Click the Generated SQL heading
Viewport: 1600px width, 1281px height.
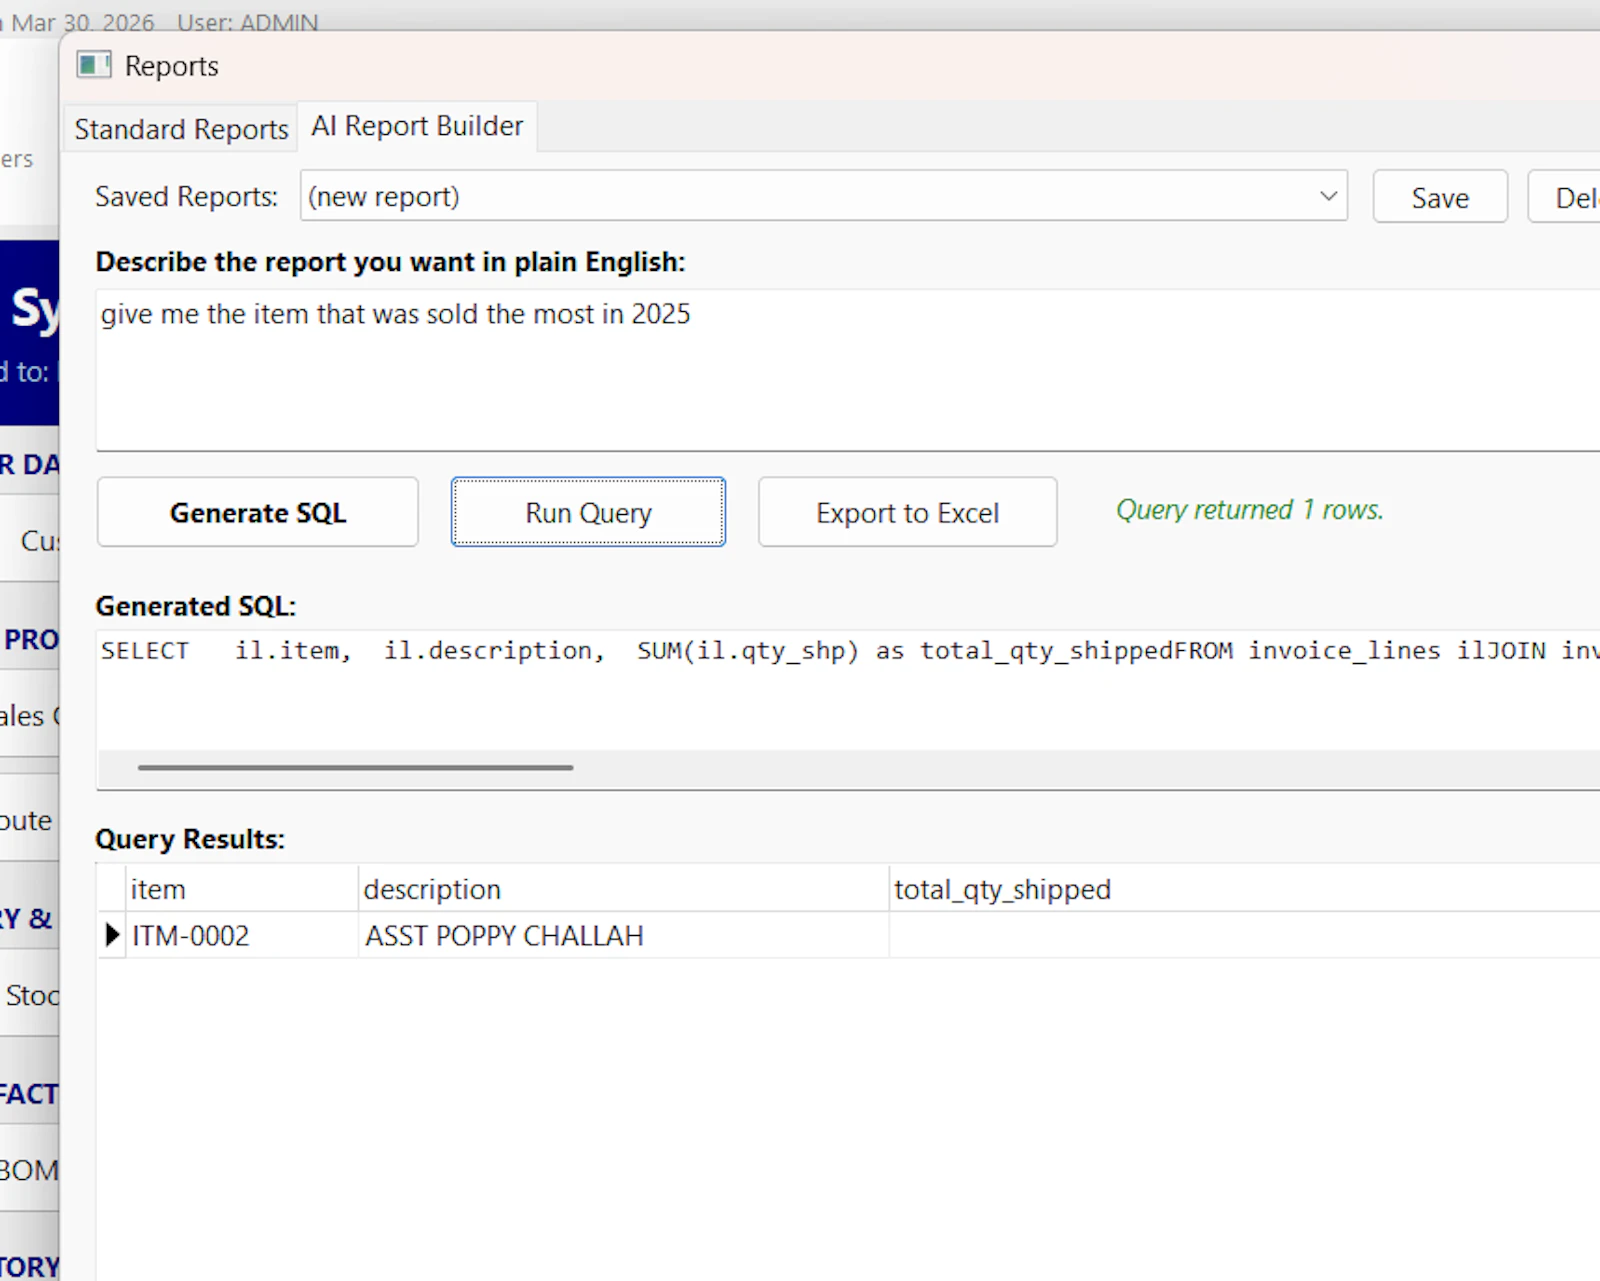coord(196,606)
